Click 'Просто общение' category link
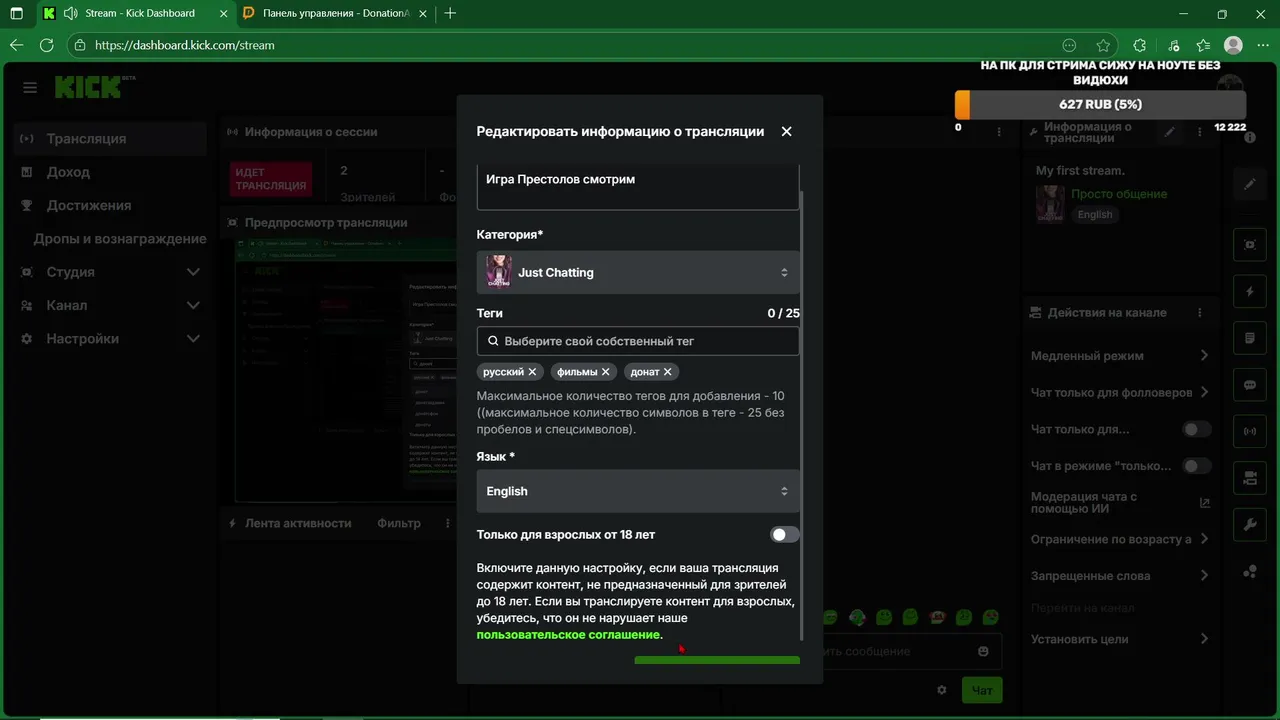 (1119, 194)
